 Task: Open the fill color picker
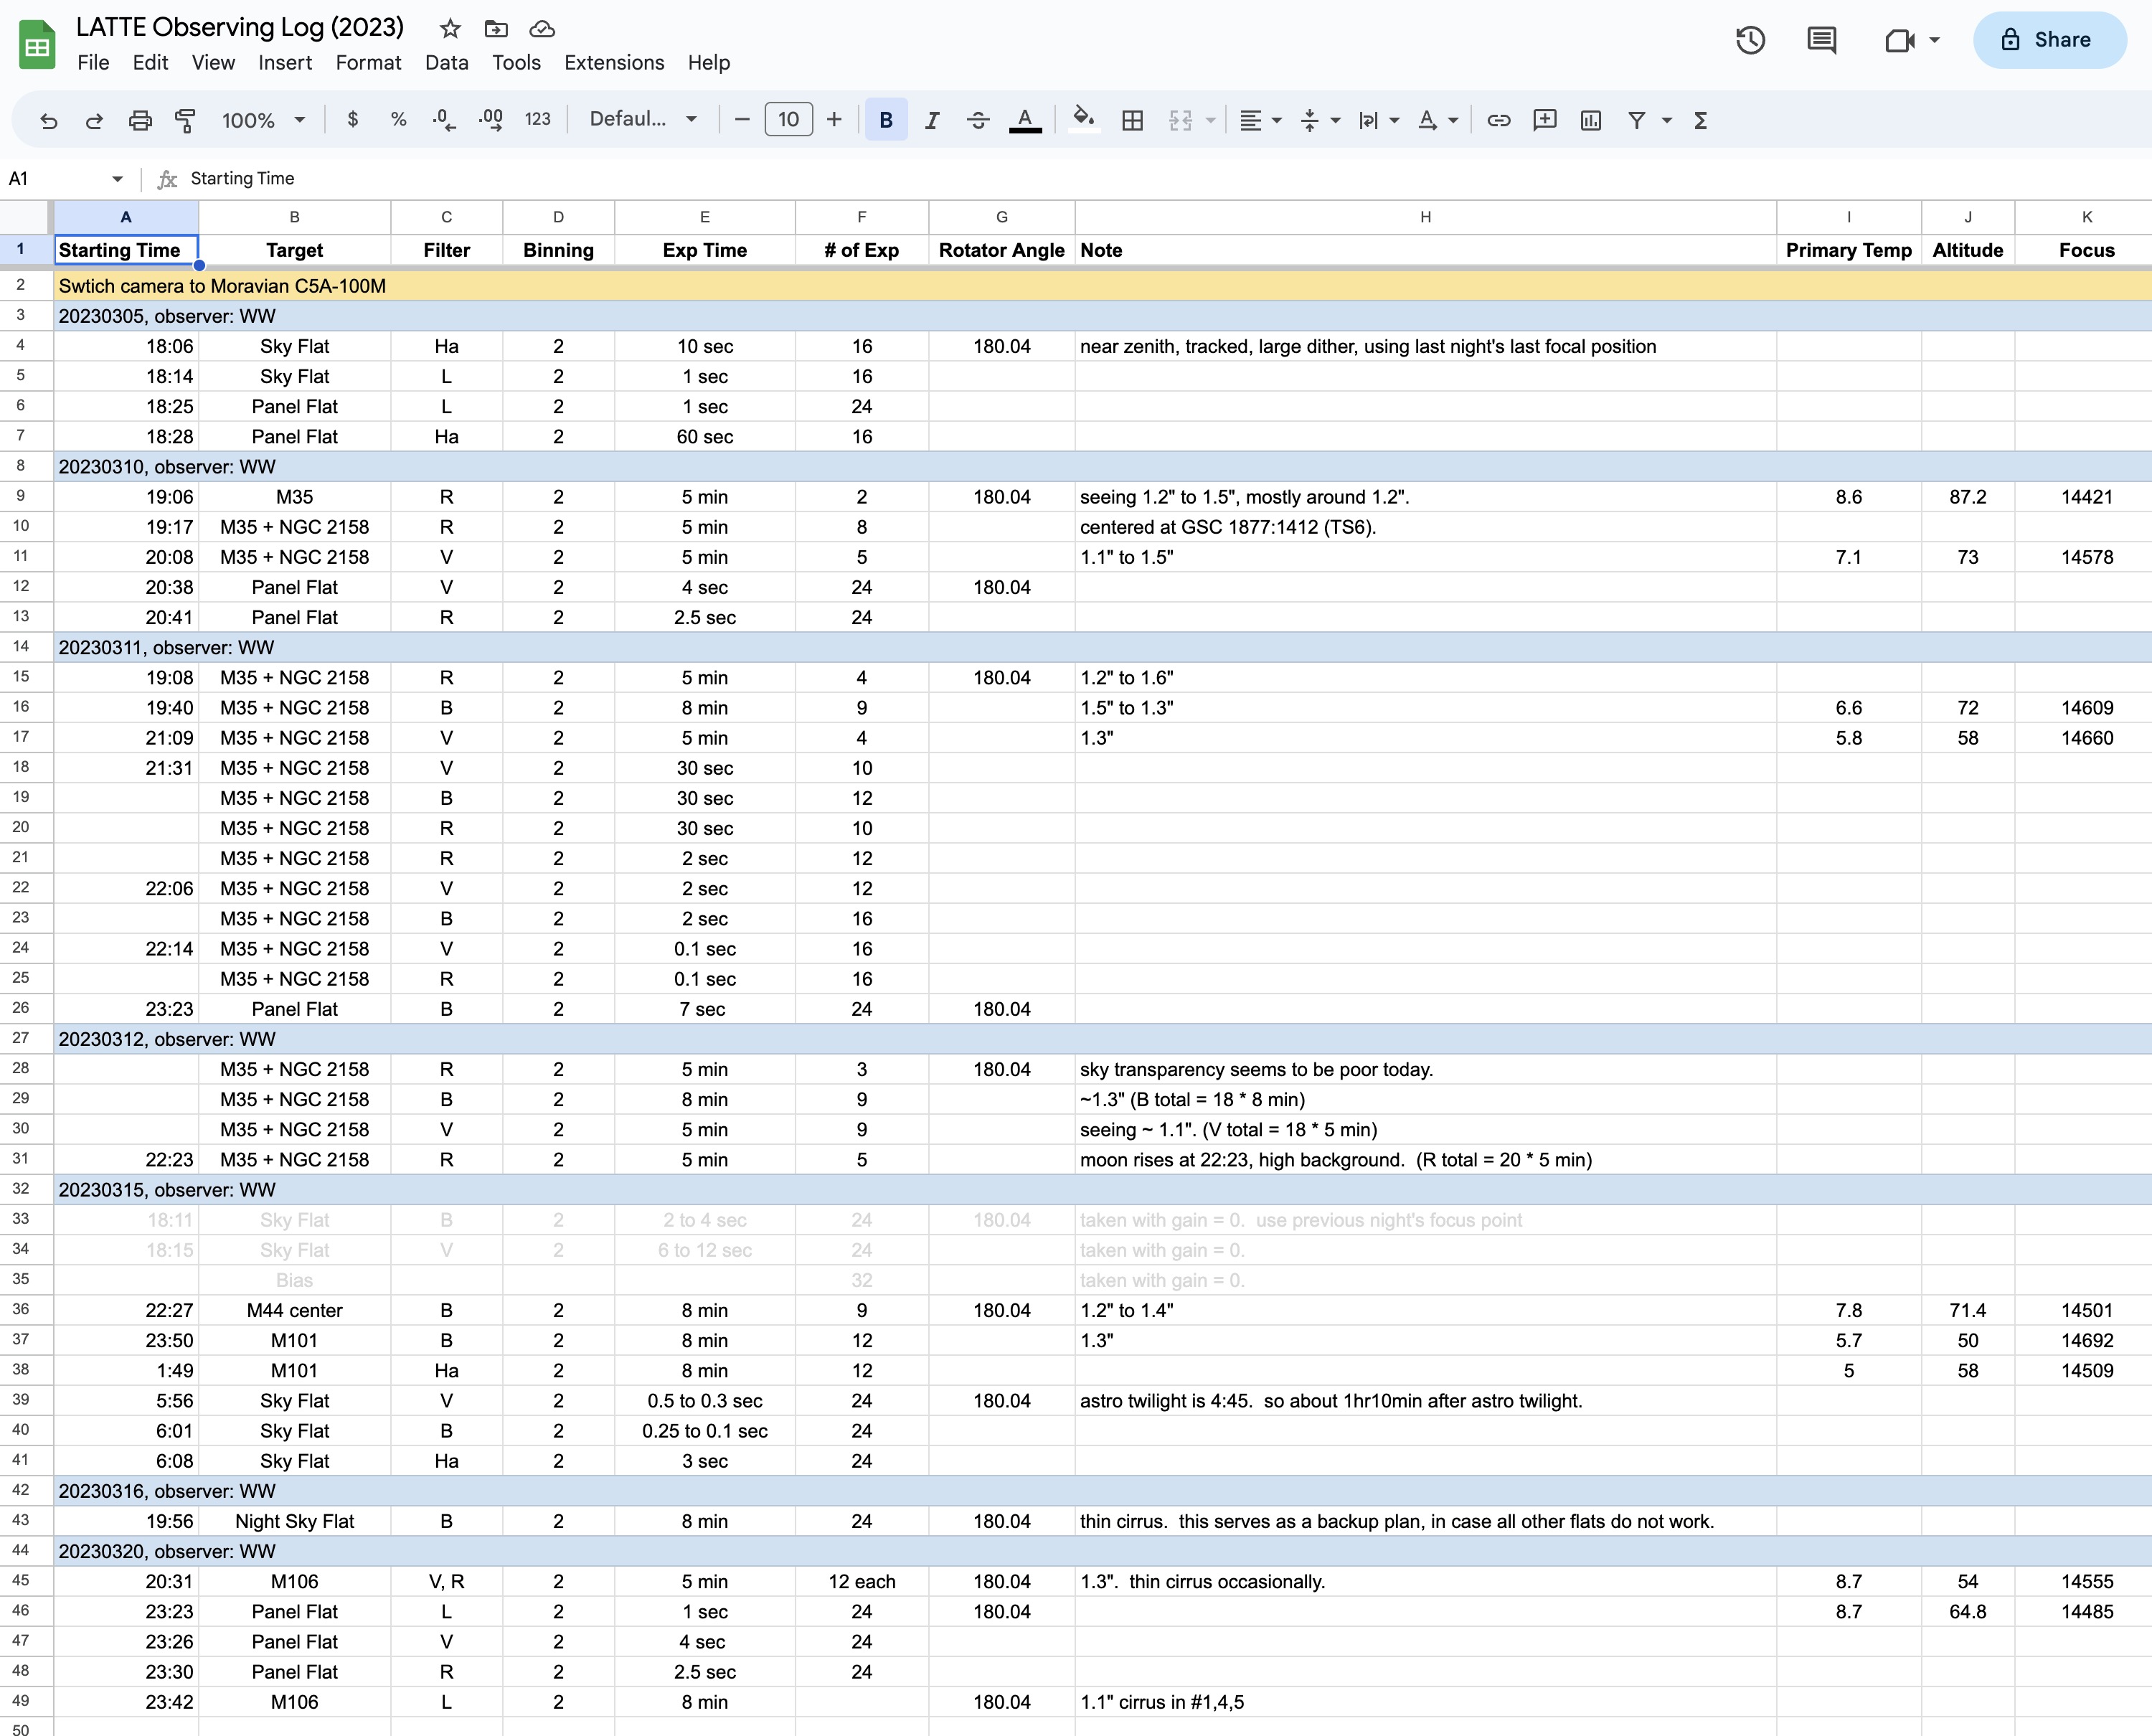(x=1084, y=120)
